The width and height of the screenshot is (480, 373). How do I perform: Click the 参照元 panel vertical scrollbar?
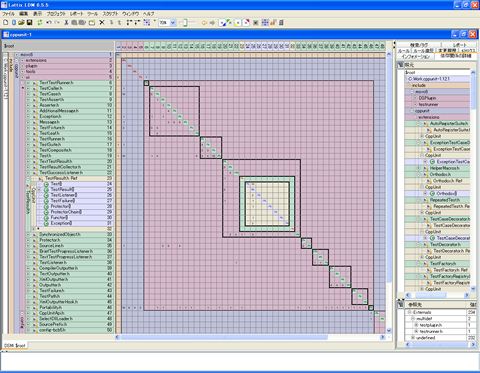click(x=473, y=180)
